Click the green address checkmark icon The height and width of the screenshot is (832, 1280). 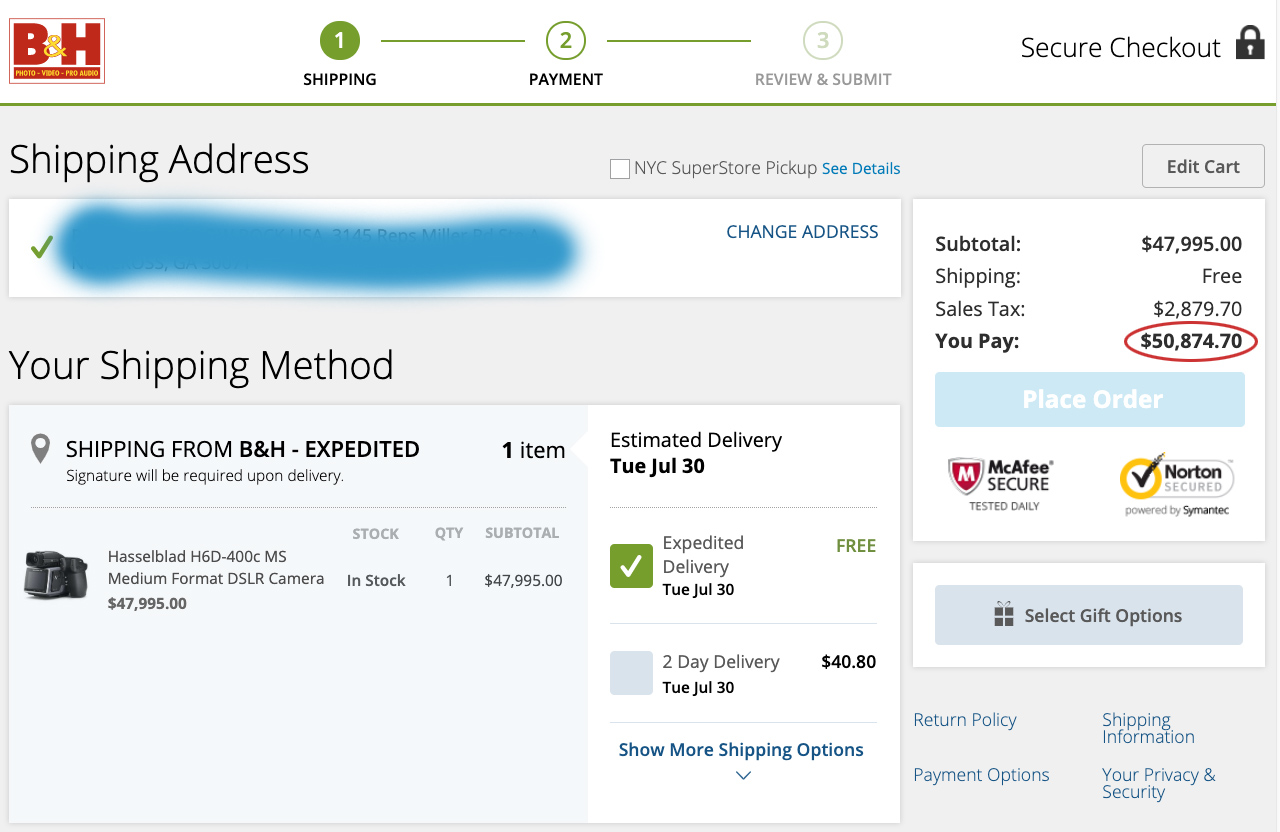(41, 247)
